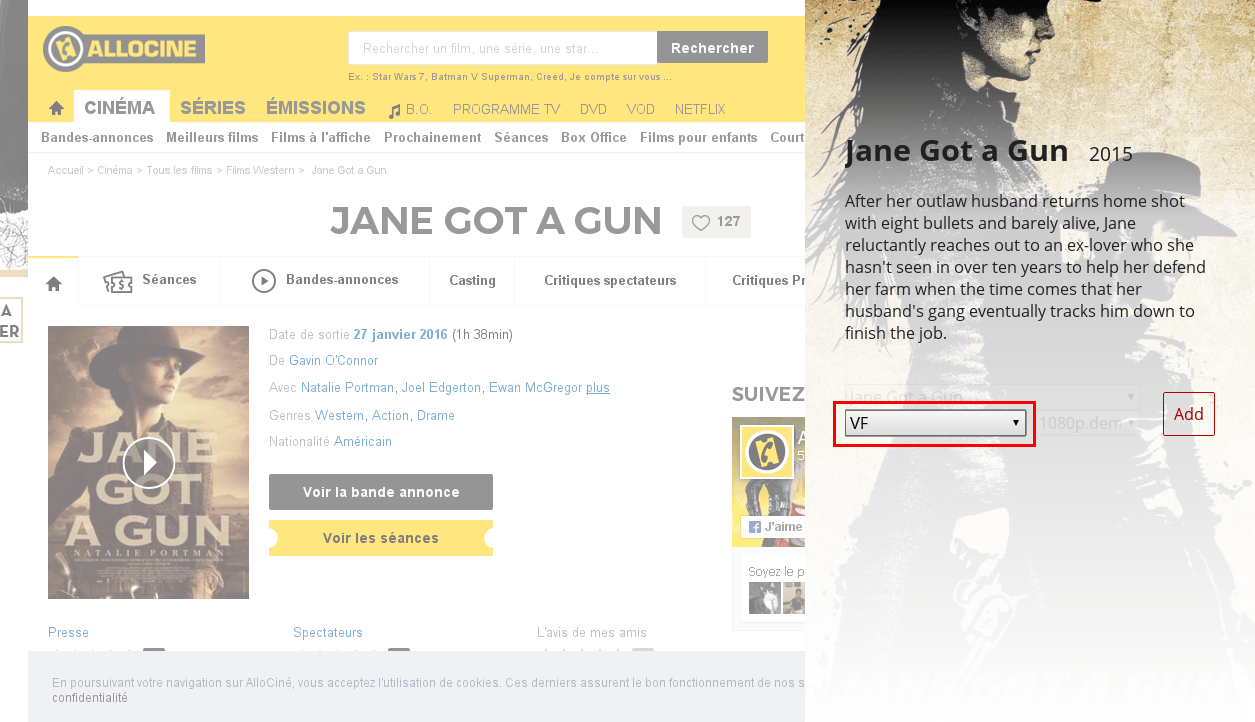The width and height of the screenshot is (1255, 722).
Task: Play the trailer on the movie poster
Action: pyautogui.click(x=149, y=462)
